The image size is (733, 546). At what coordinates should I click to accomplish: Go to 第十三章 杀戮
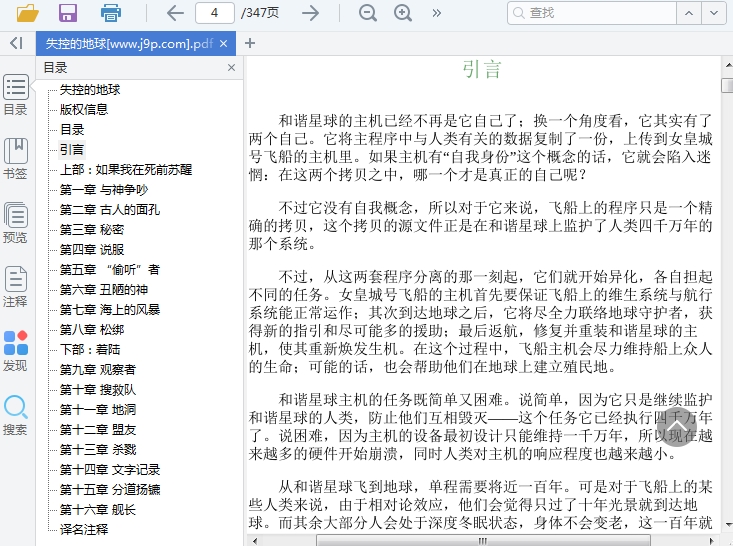[x=97, y=450]
